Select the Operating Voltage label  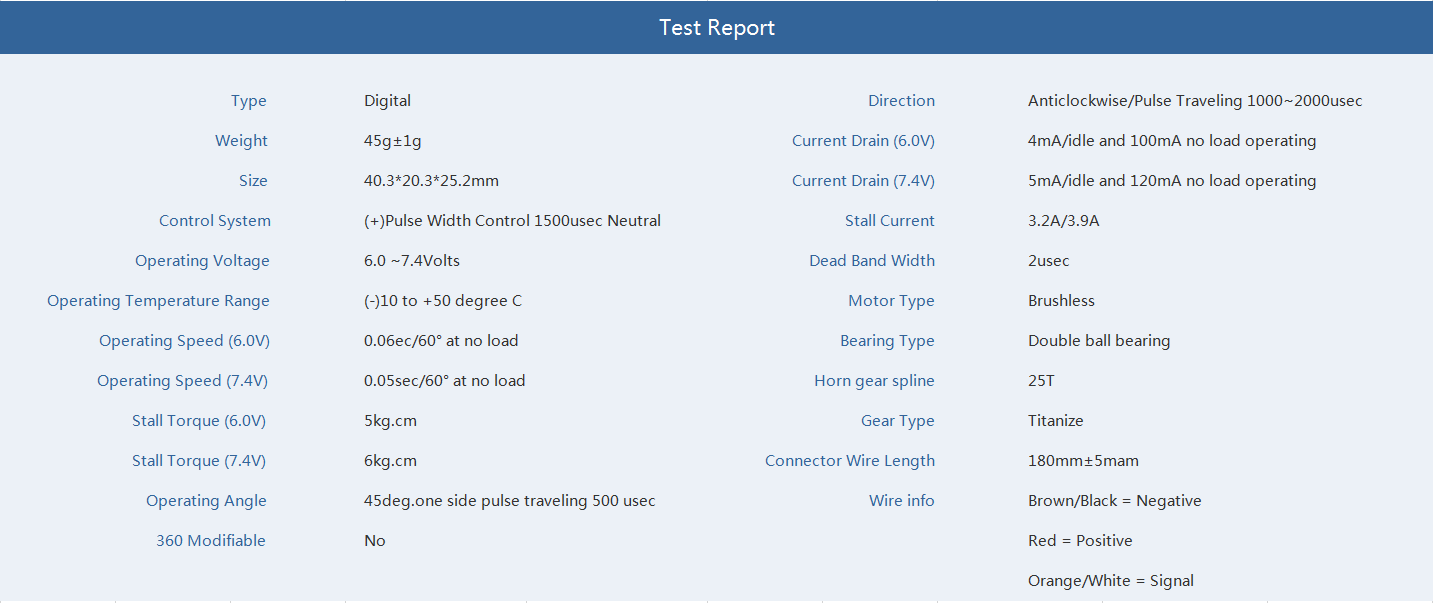pyautogui.click(x=202, y=261)
